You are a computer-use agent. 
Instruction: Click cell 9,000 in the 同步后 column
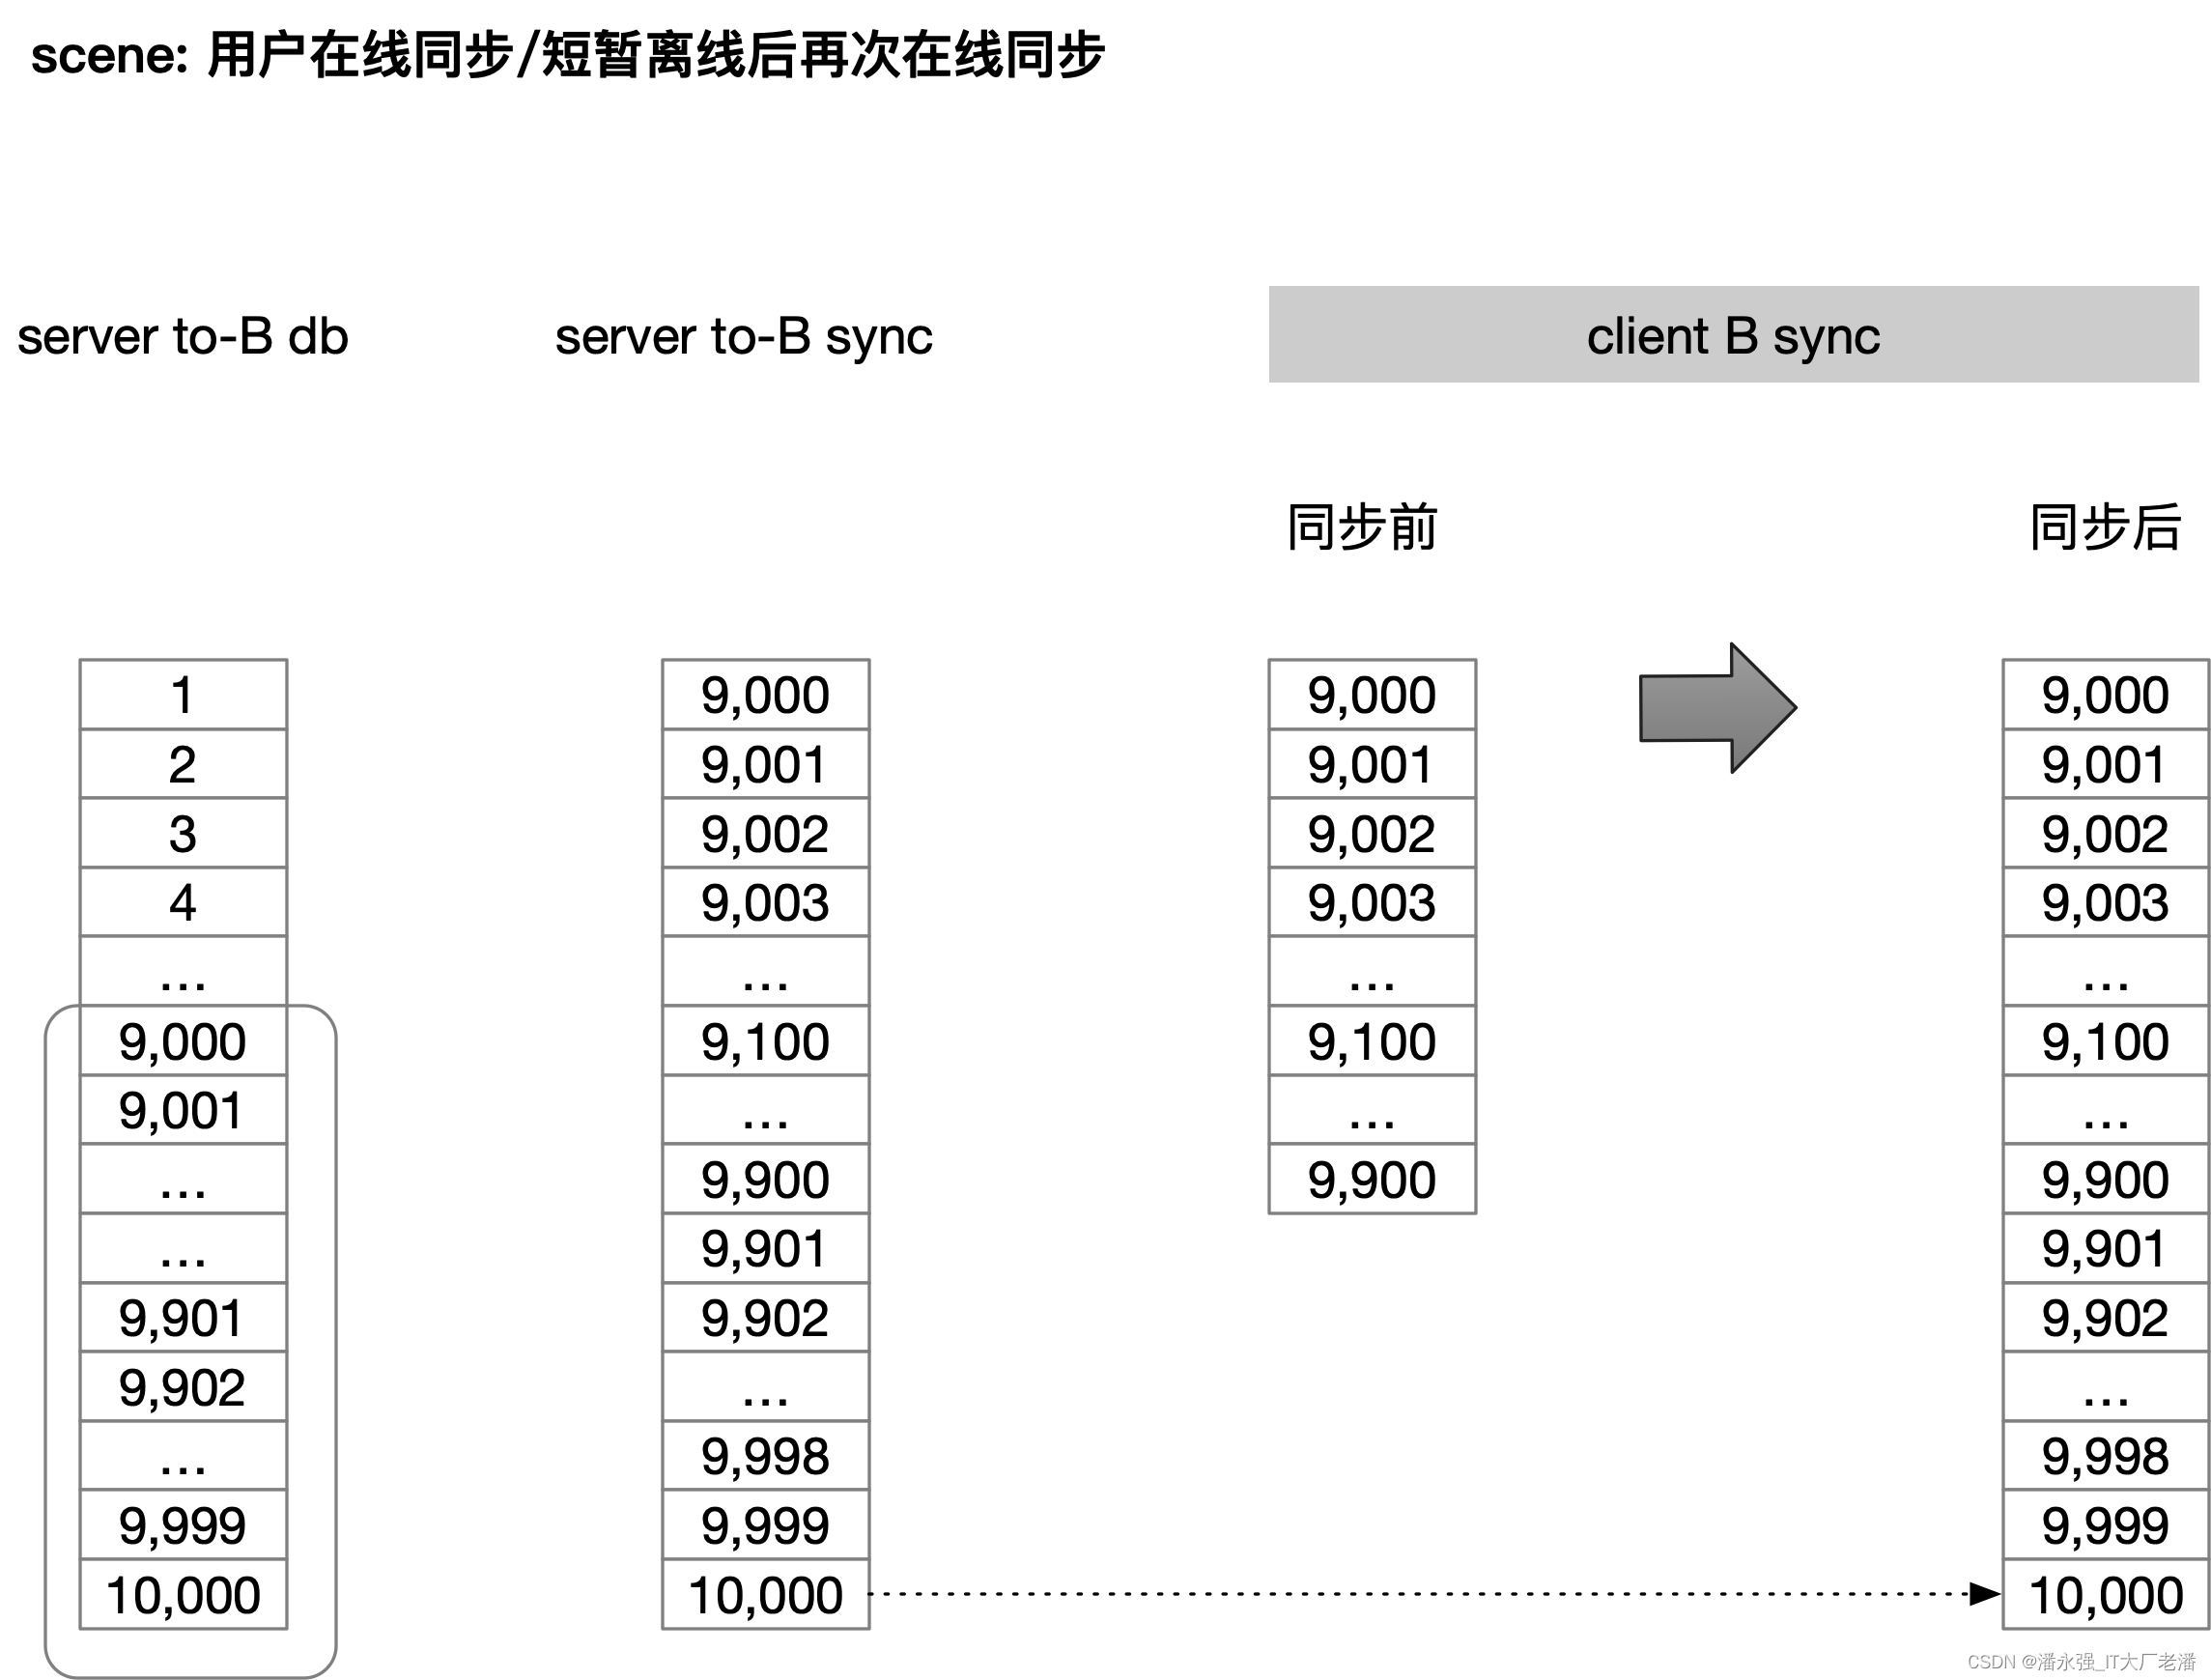point(2106,694)
